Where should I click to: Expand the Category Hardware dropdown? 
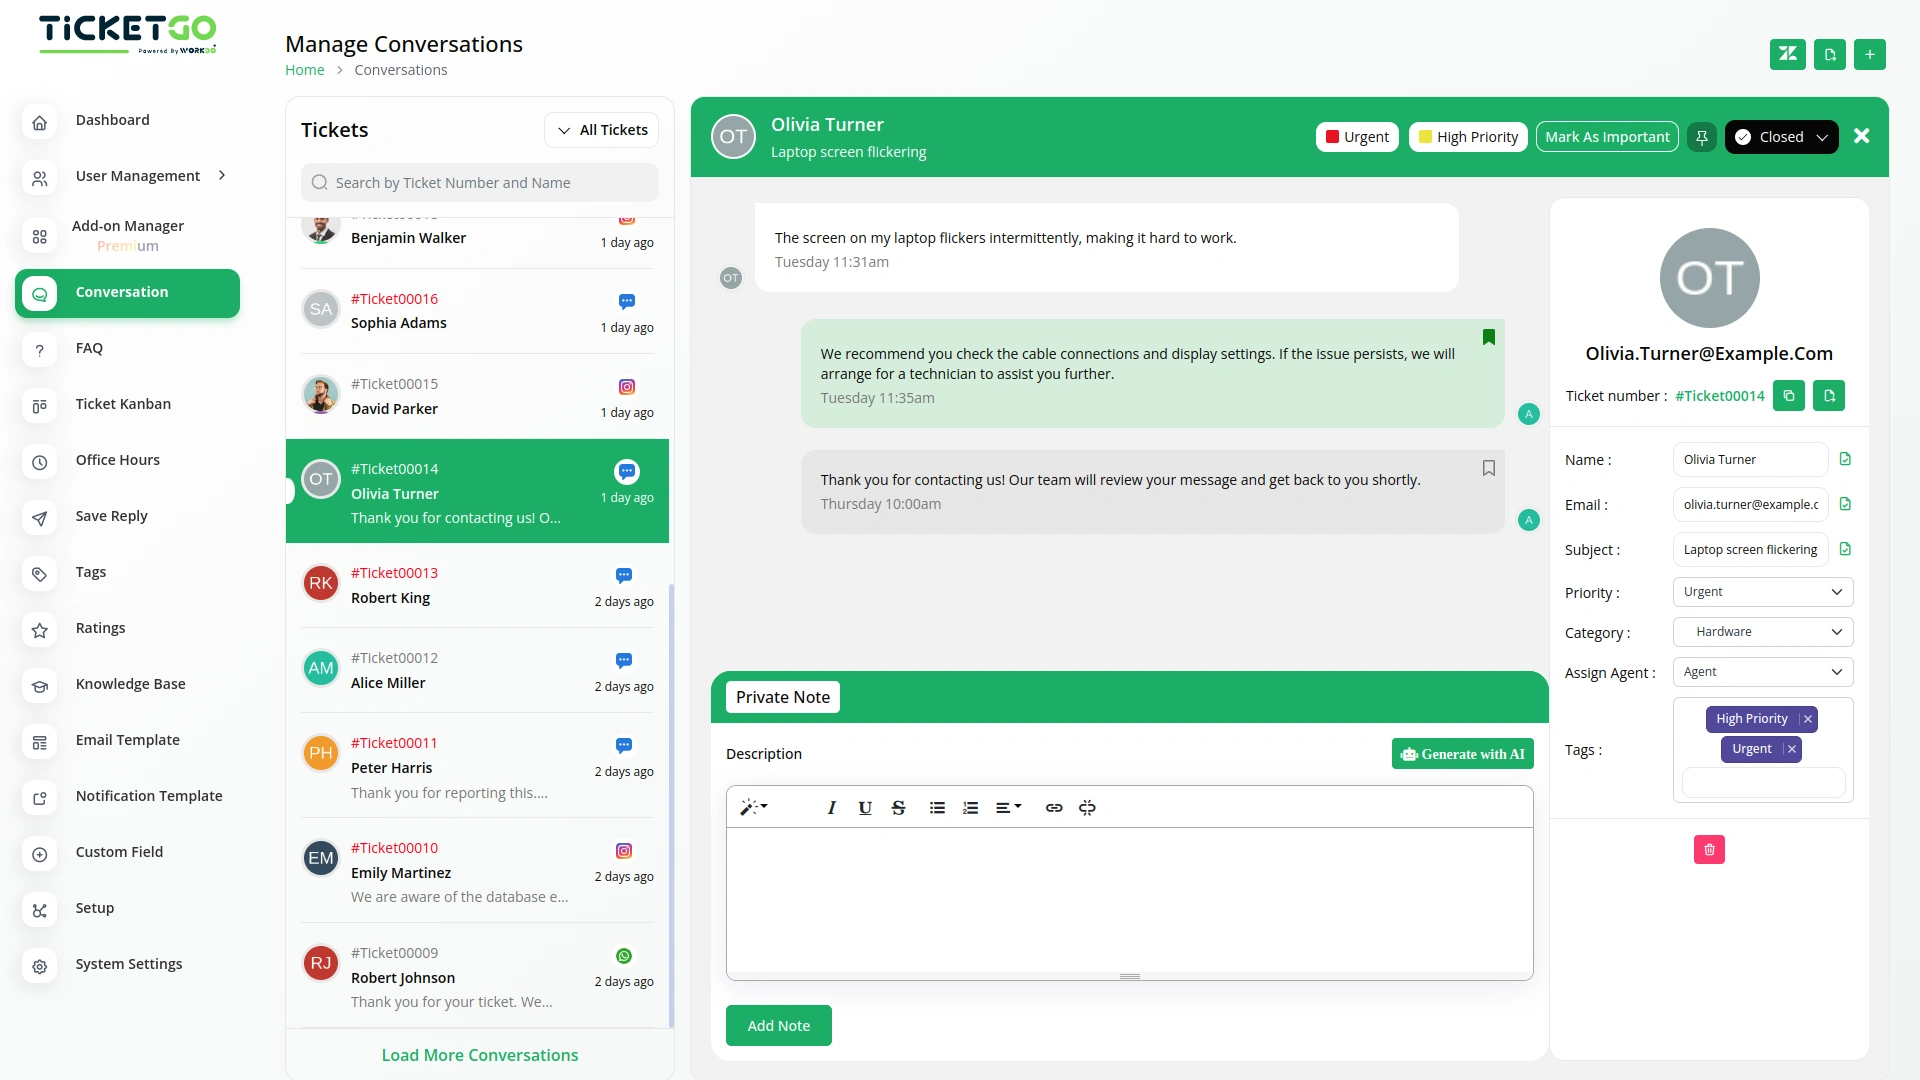[1762, 632]
